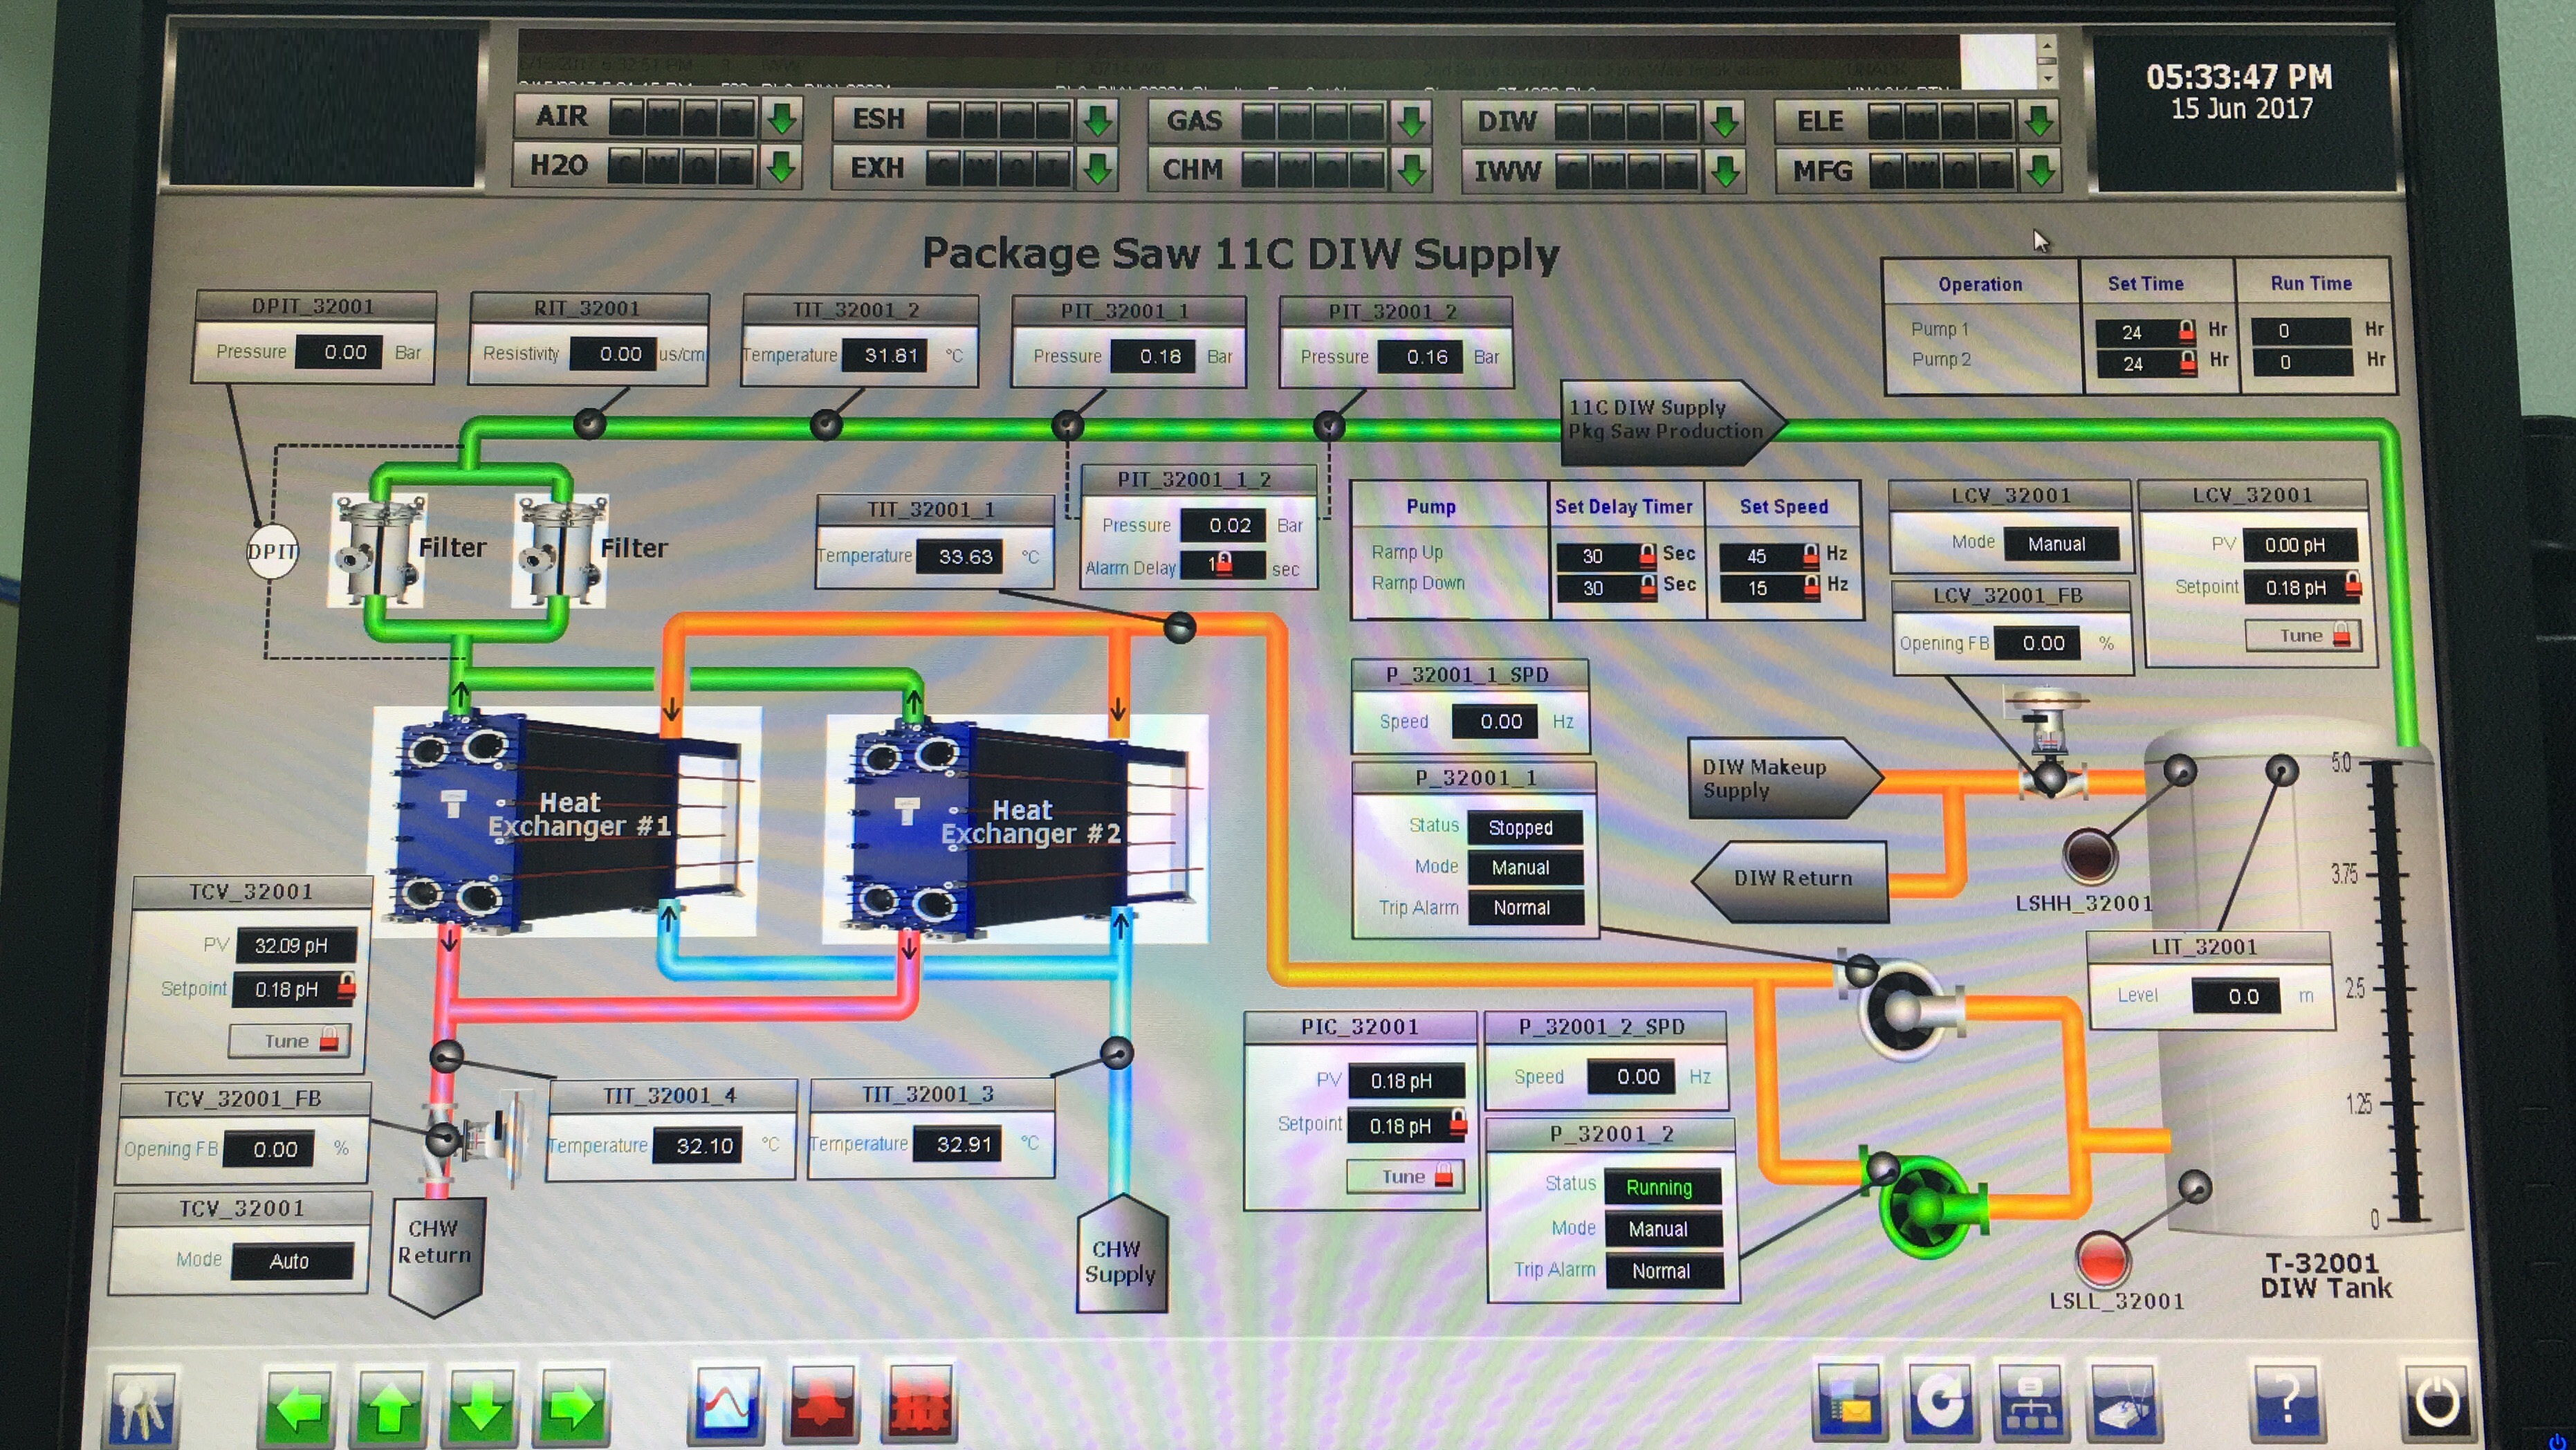The width and height of the screenshot is (2576, 1450).
Task: Select the H2O system menu label
Action: click(x=558, y=165)
